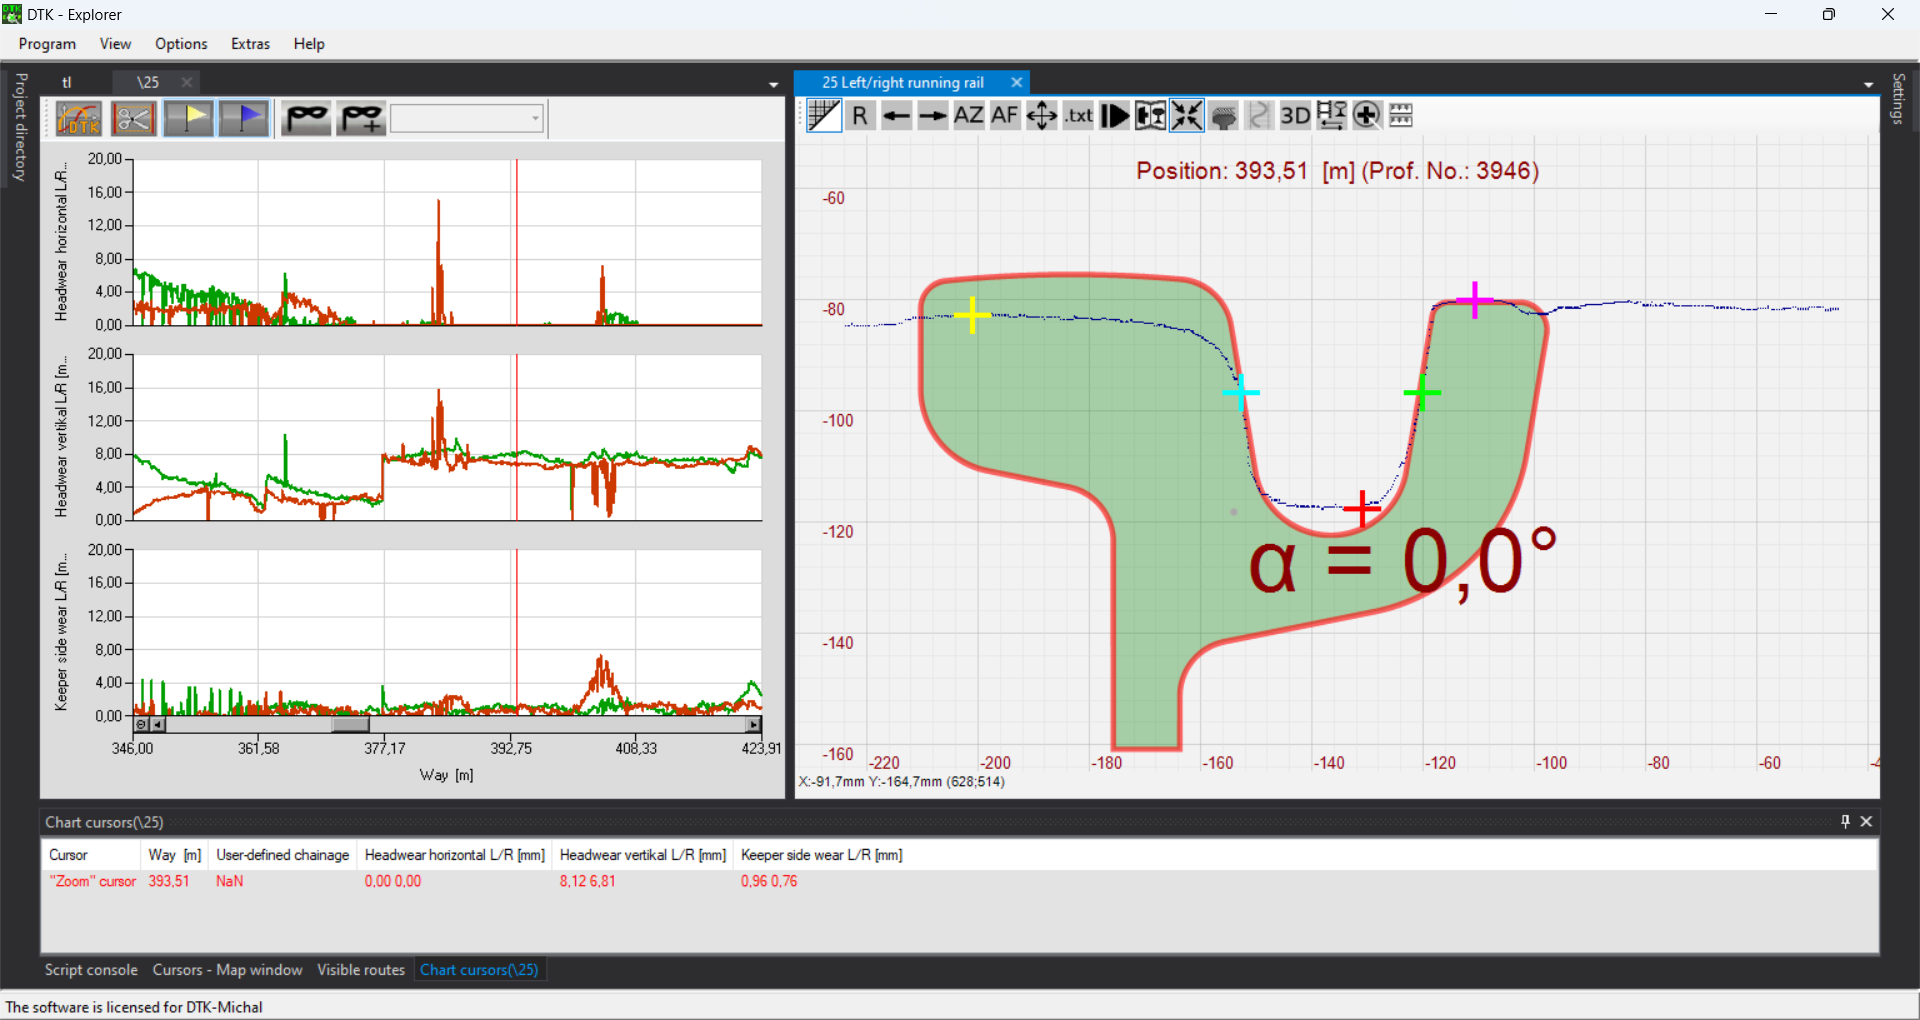
Task: Open the empty combo box beside mask icons
Action: (x=467, y=119)
